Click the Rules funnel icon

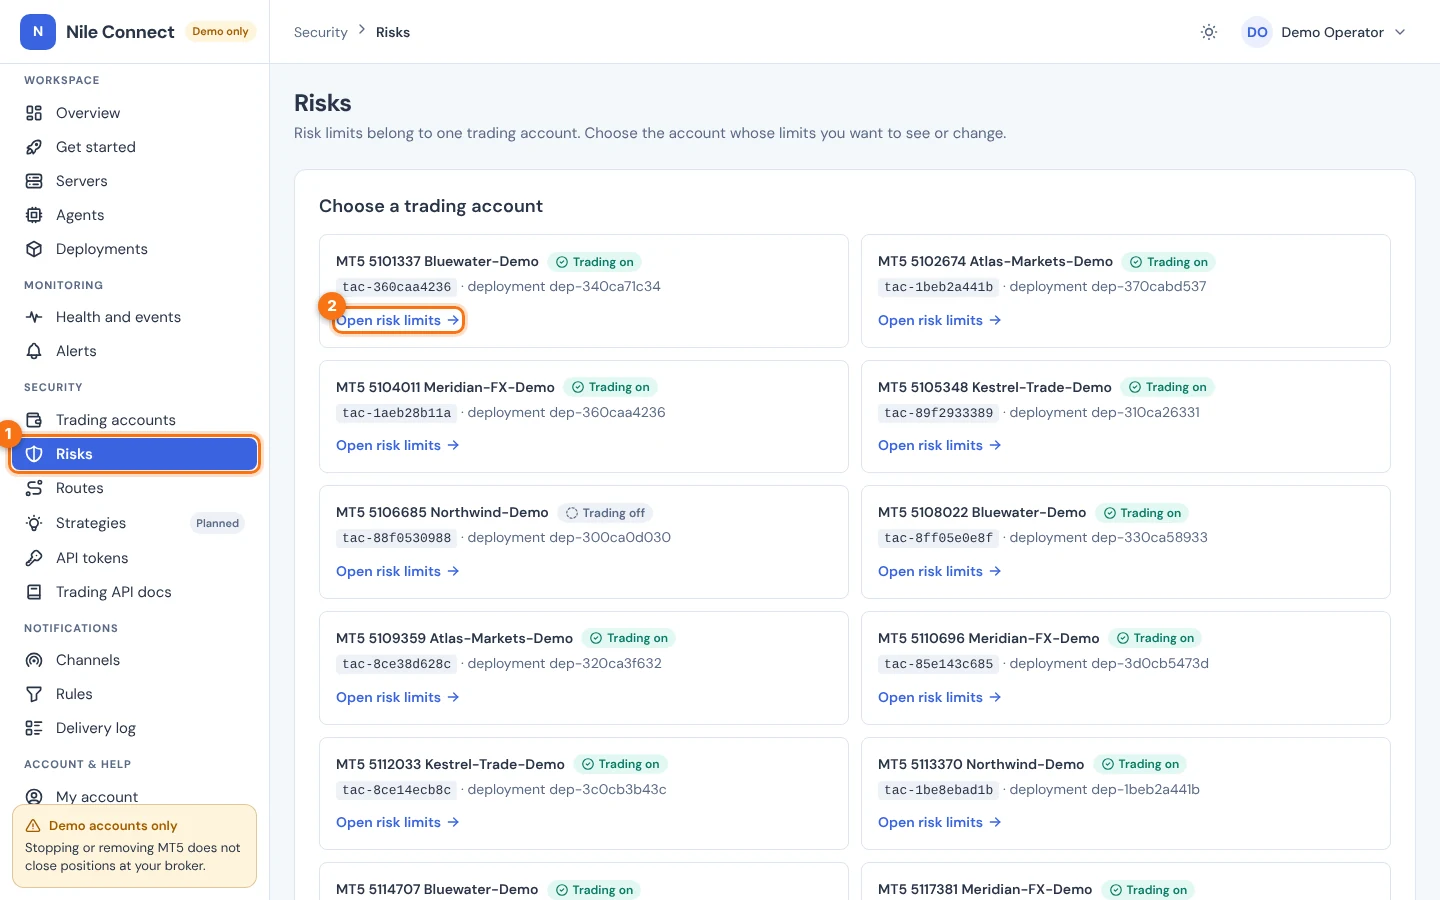[34, 694]
